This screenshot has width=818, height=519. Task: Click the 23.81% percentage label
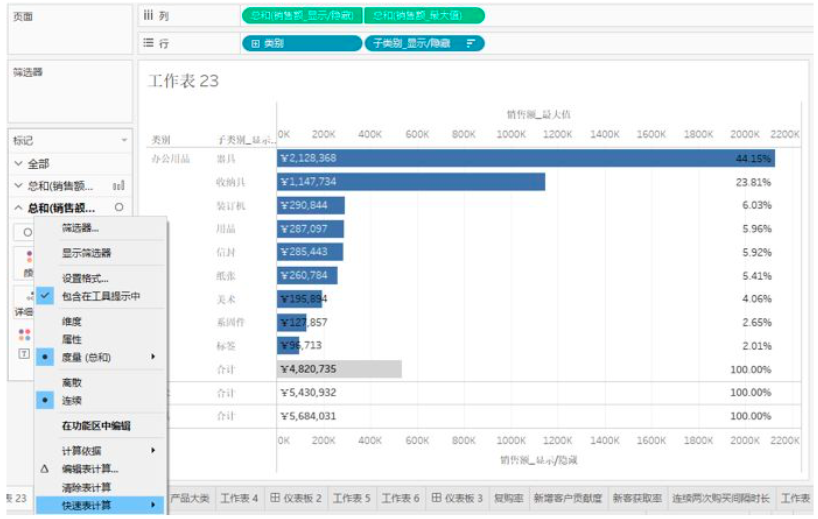pyautogui.click(x=753, y=182)
